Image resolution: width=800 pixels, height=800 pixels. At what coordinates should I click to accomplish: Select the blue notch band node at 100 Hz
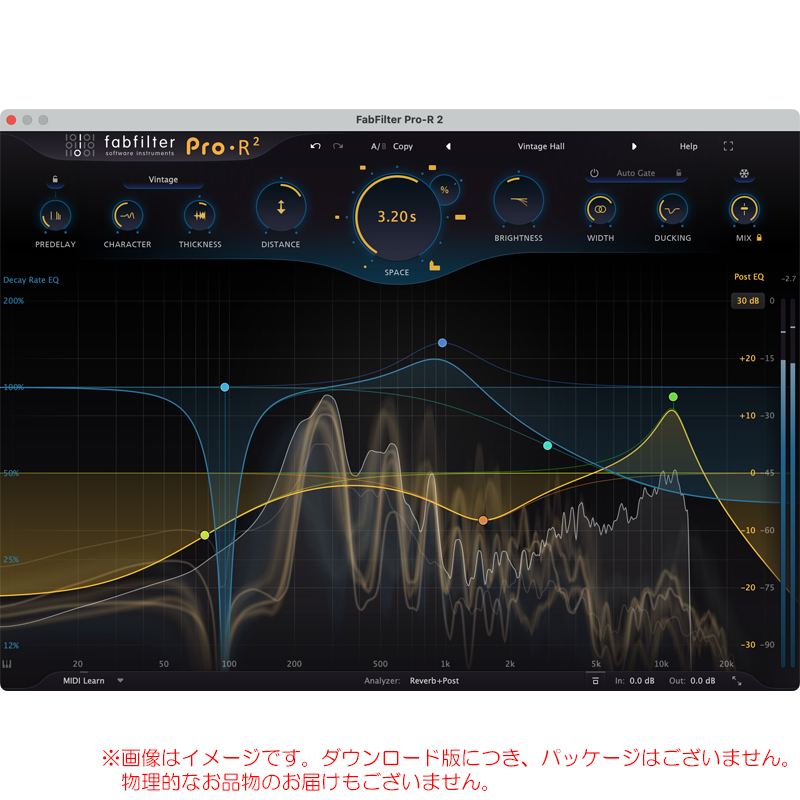pos(224,387)
